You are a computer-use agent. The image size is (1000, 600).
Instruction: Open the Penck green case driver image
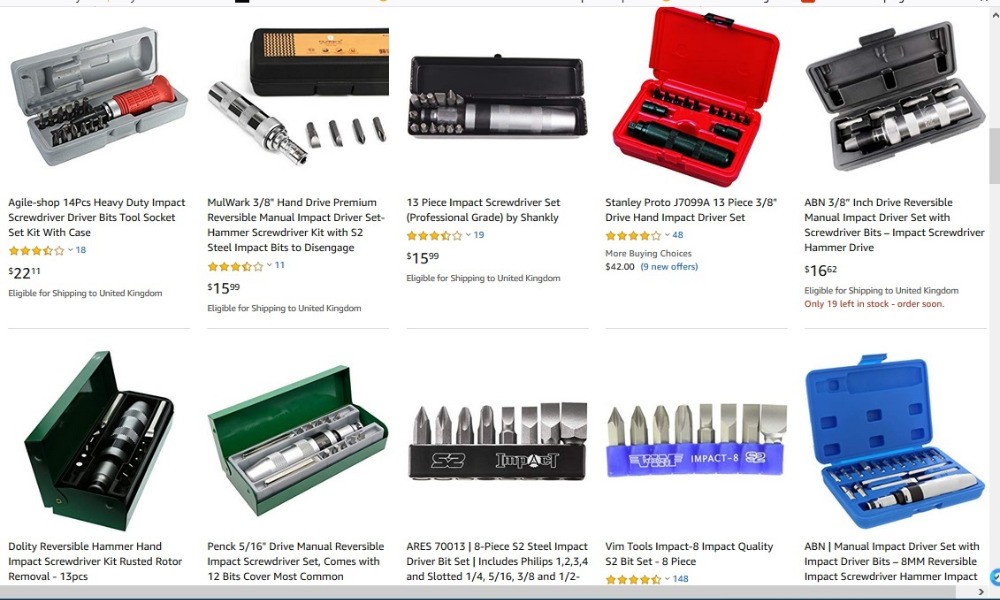coord(298,440)
